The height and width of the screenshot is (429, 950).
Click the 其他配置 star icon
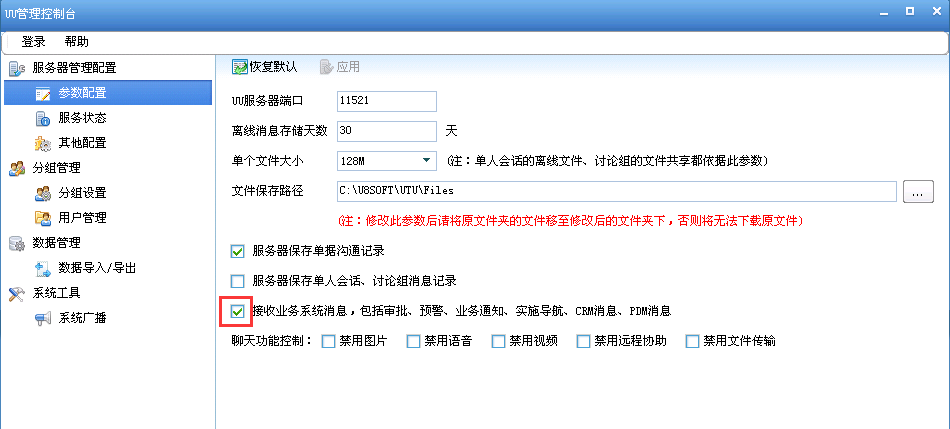pos(42,143)
